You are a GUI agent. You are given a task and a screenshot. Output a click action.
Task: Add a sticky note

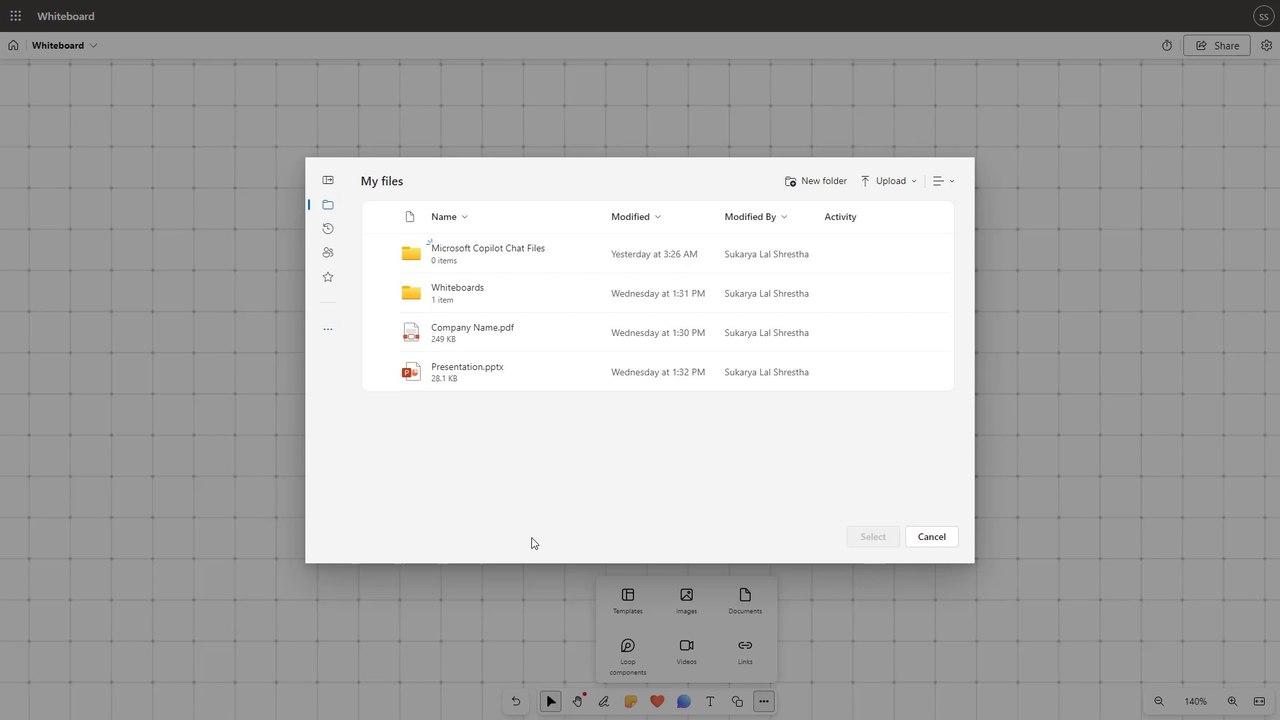point(630,702)
